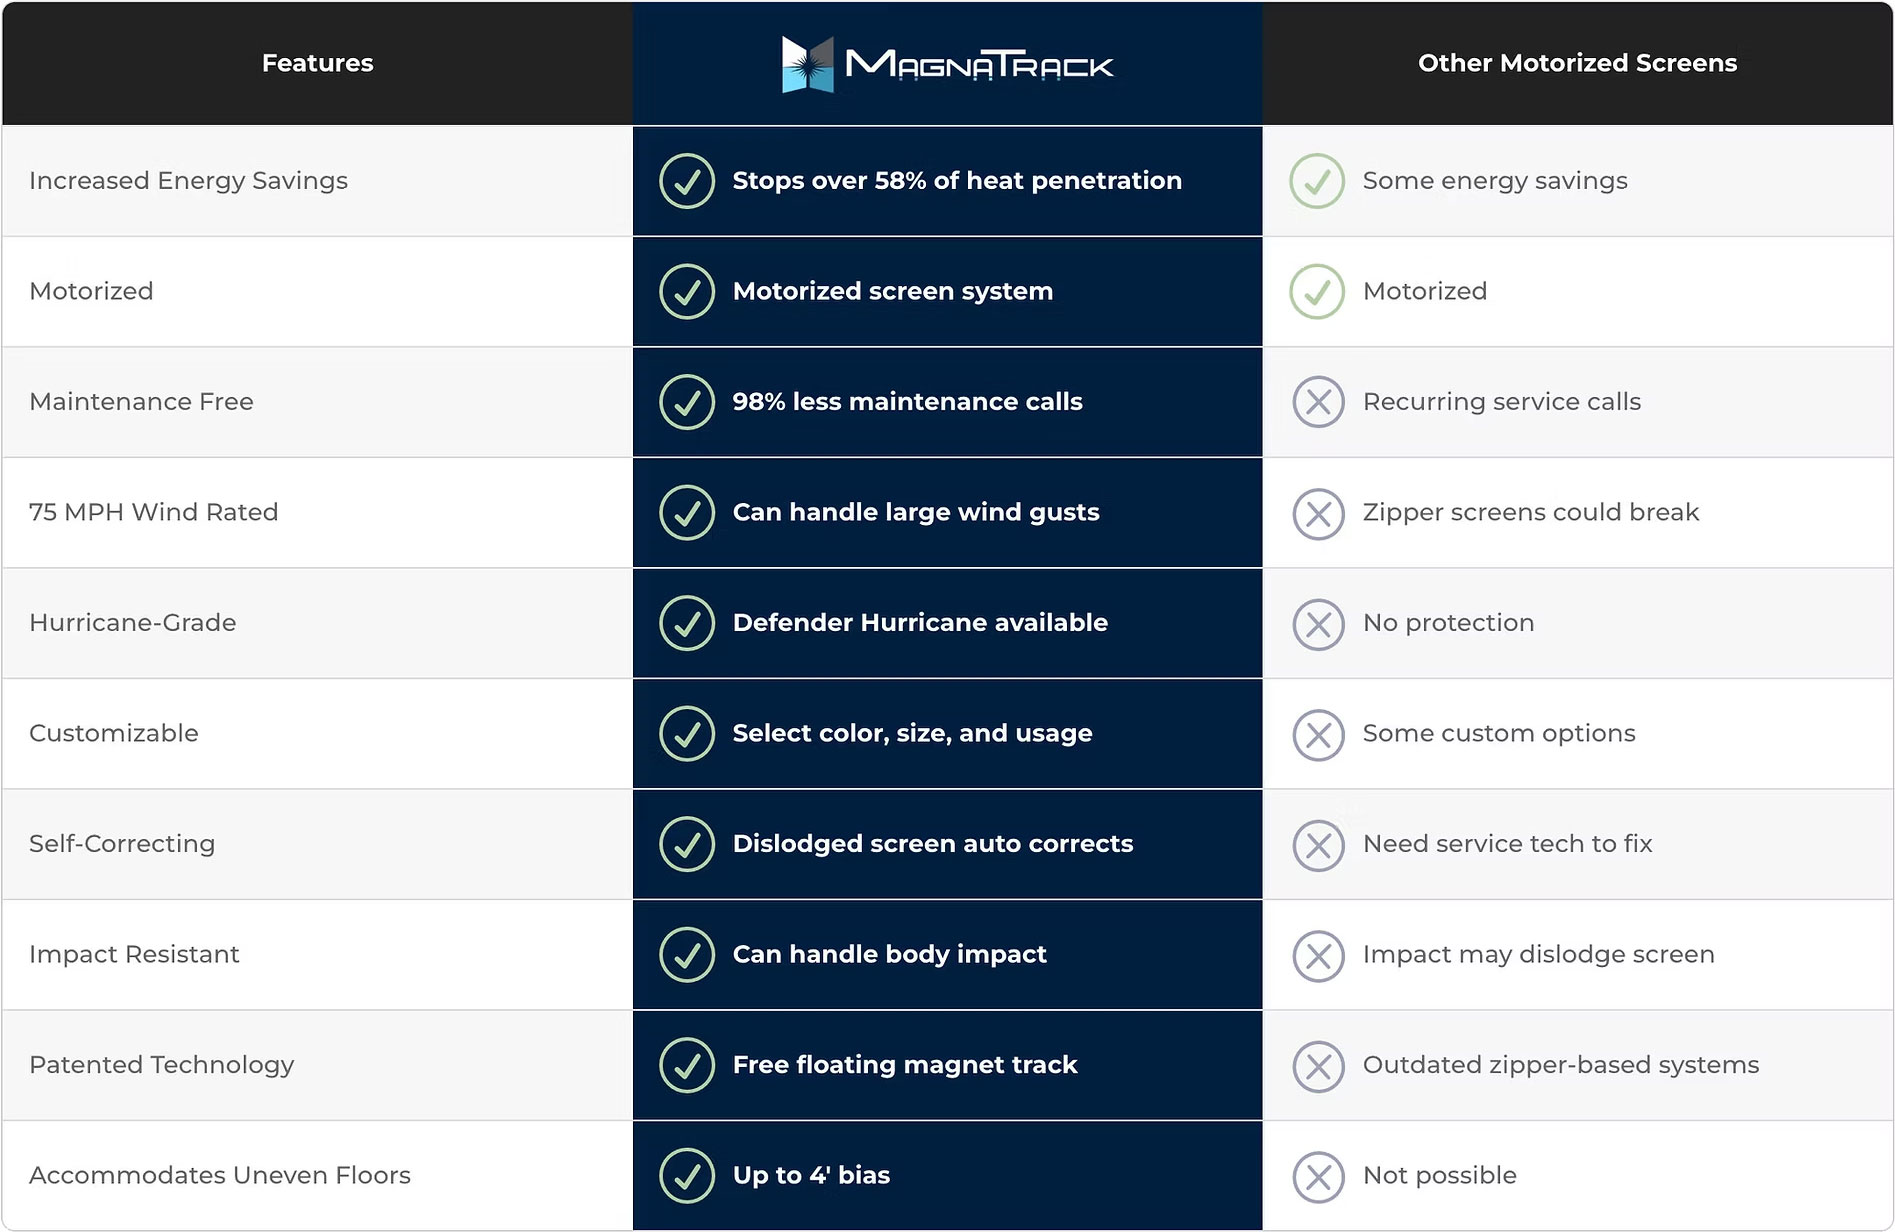Click the text Impact may dislodge screen
Screen dimensions: 1895x1232
coord(1538,954)
